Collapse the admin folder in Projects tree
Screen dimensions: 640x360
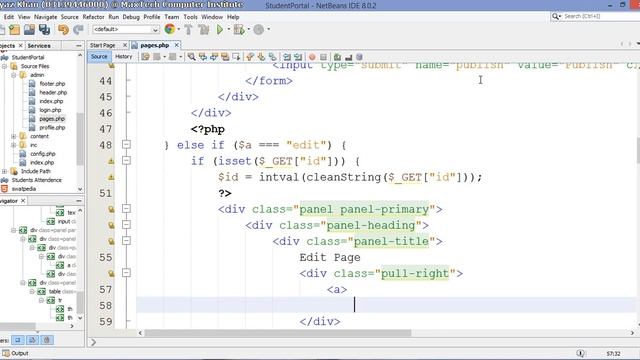click(13, 75)
